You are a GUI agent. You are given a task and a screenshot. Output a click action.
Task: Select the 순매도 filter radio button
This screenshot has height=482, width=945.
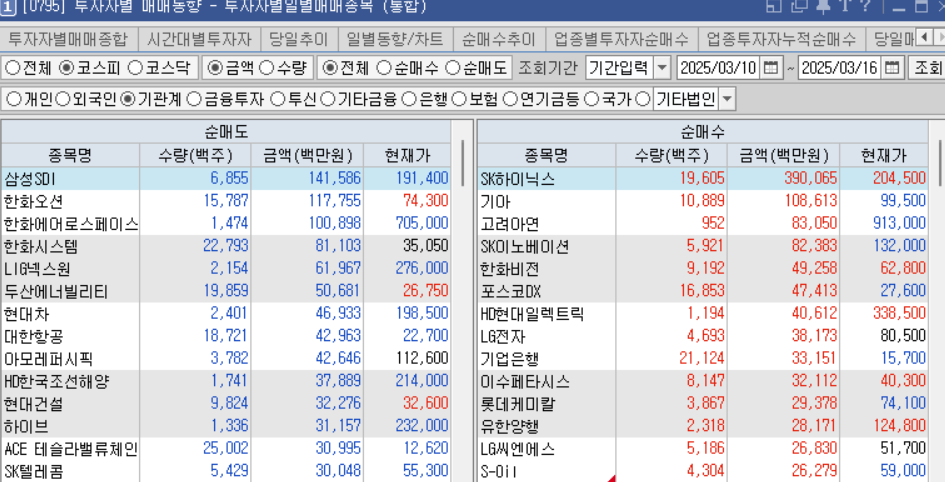[453, 67]
